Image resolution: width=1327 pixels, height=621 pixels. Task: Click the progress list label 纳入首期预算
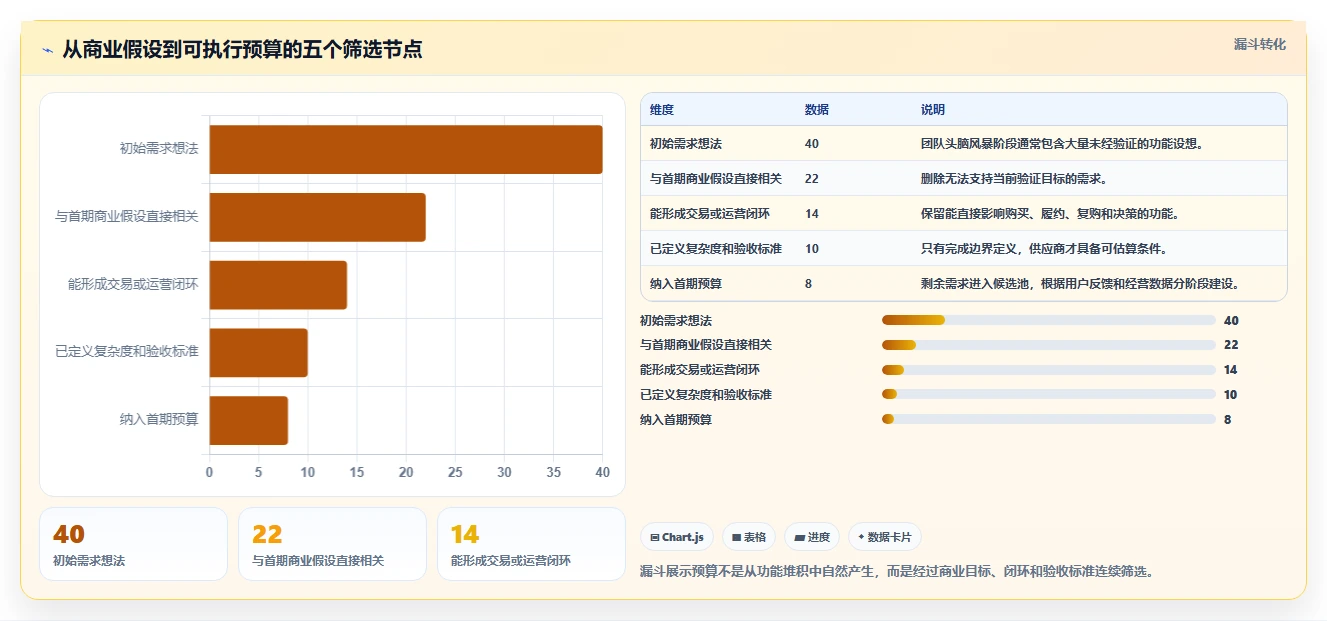click(676, 420)
